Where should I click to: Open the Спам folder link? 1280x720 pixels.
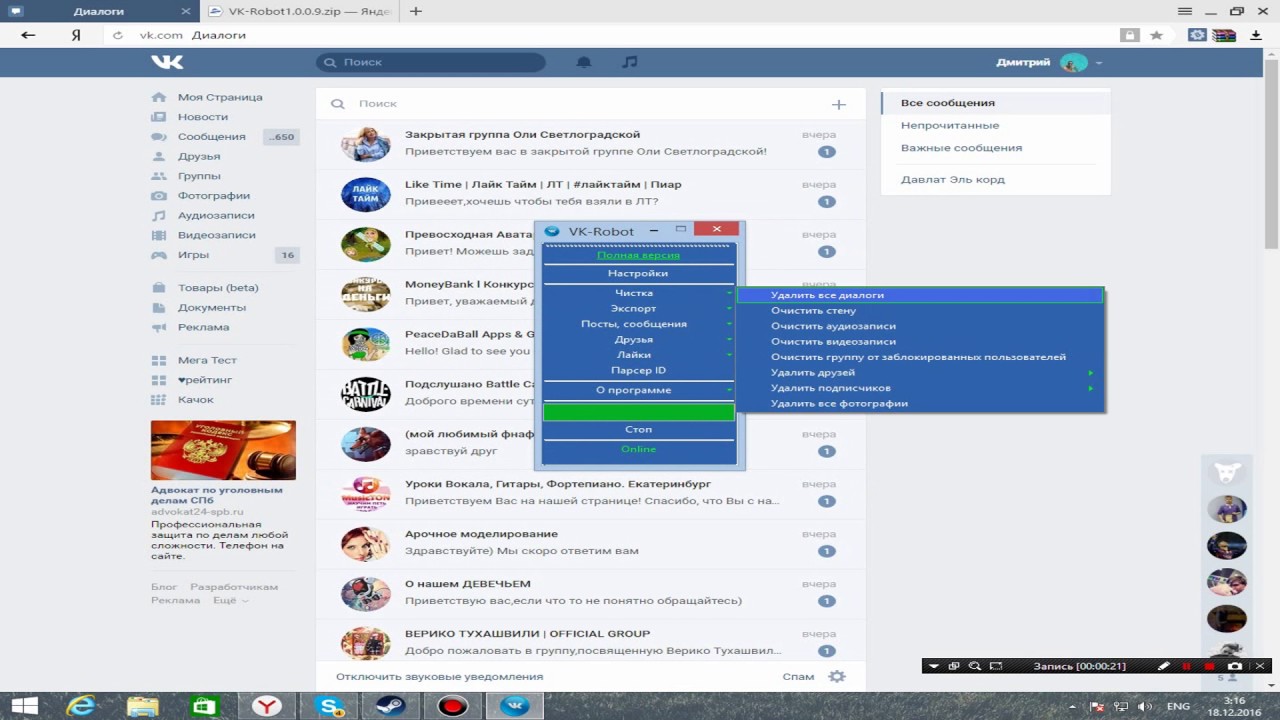tap(798, 677)
